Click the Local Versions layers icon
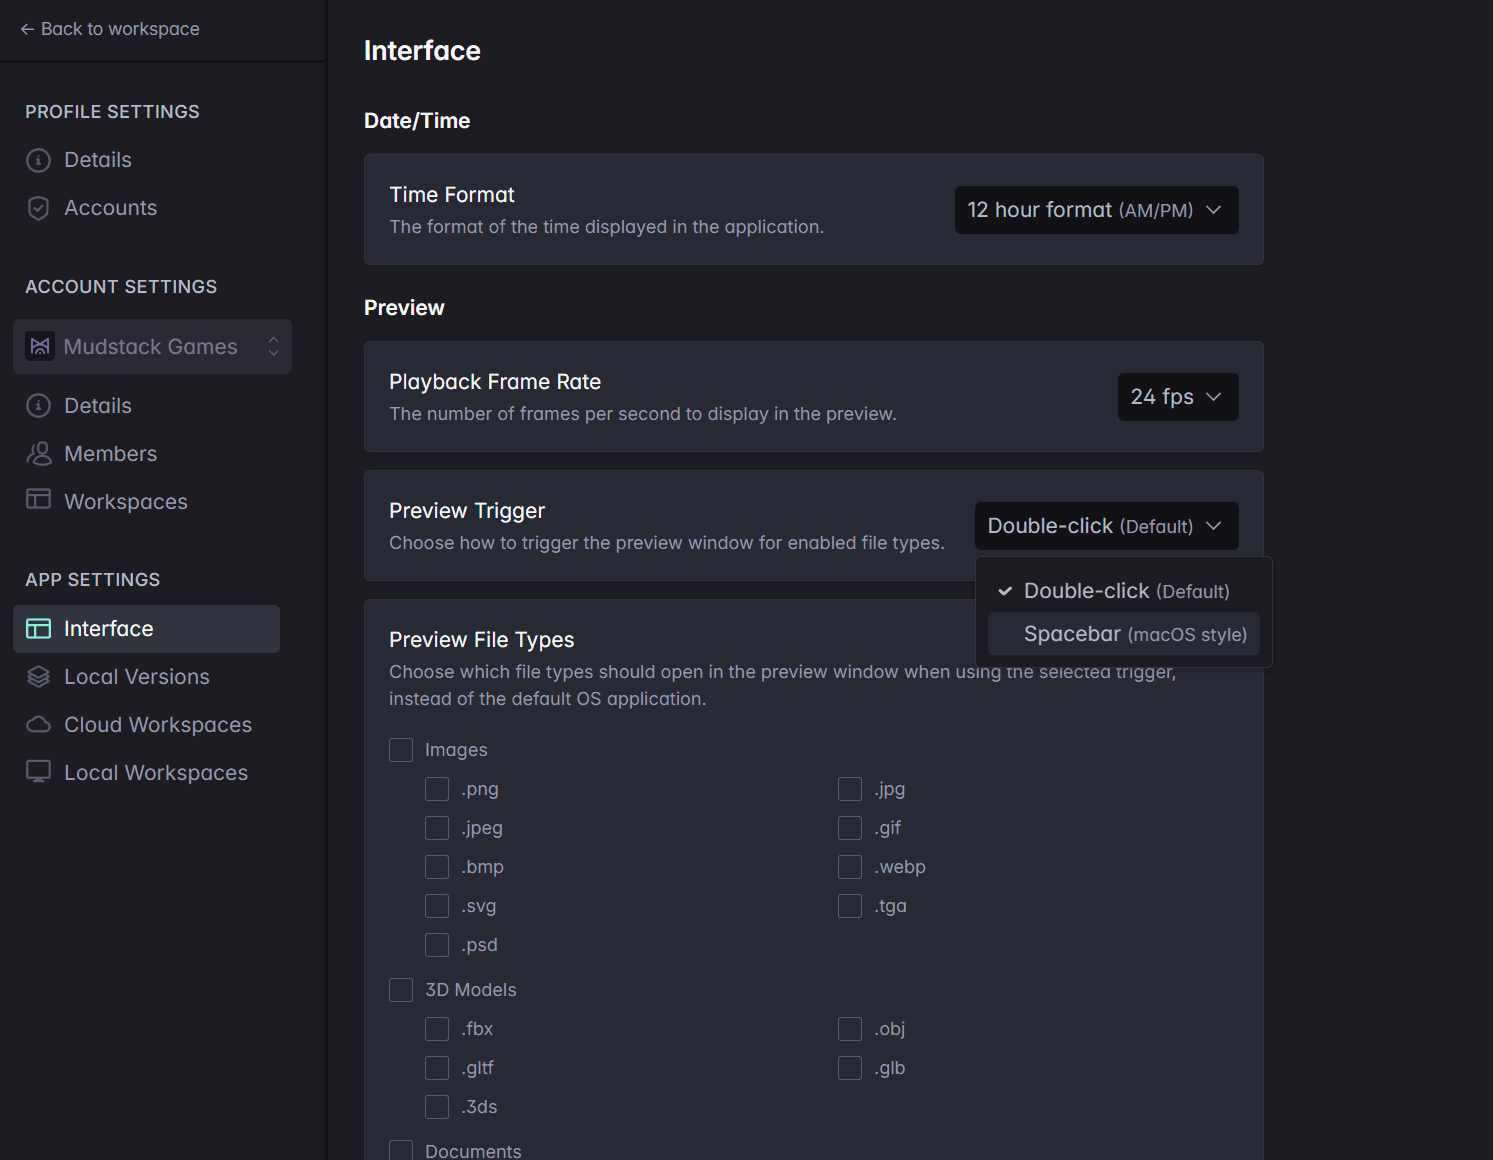Screen dimensions: 1493x1160 point(37,676)
